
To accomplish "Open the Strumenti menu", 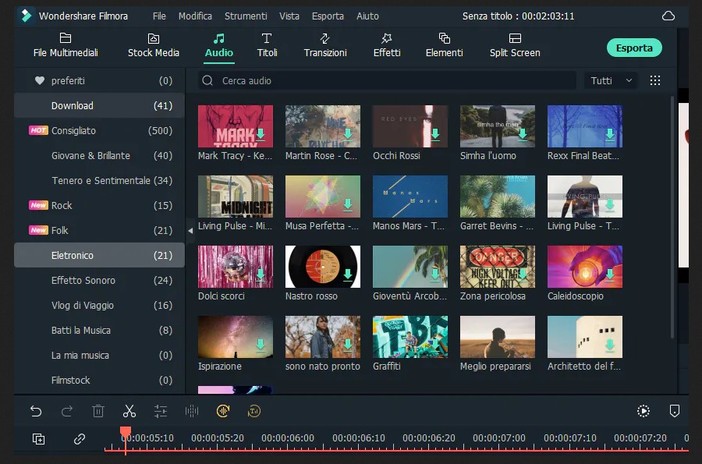I will pos(246,16).
